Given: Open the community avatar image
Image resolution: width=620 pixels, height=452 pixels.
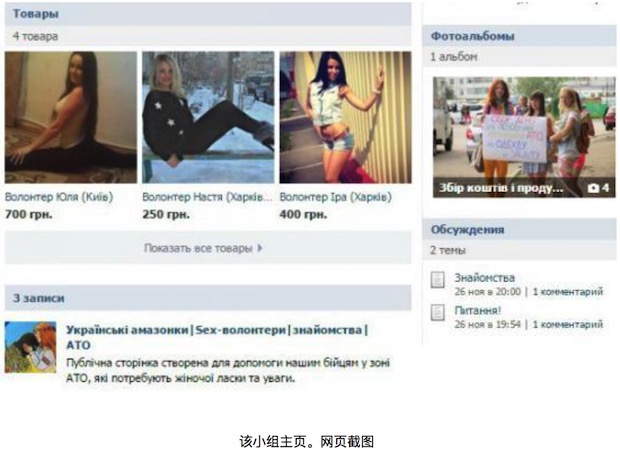Looking at the screenshot, I should [x=30, y=347].
